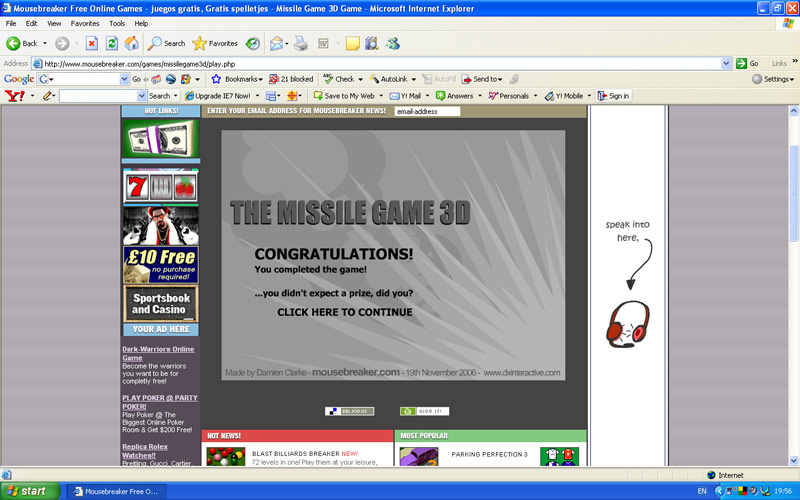Click the grey Forward arrow button
The height and width of the screenshot is (500, 800).
62,43
